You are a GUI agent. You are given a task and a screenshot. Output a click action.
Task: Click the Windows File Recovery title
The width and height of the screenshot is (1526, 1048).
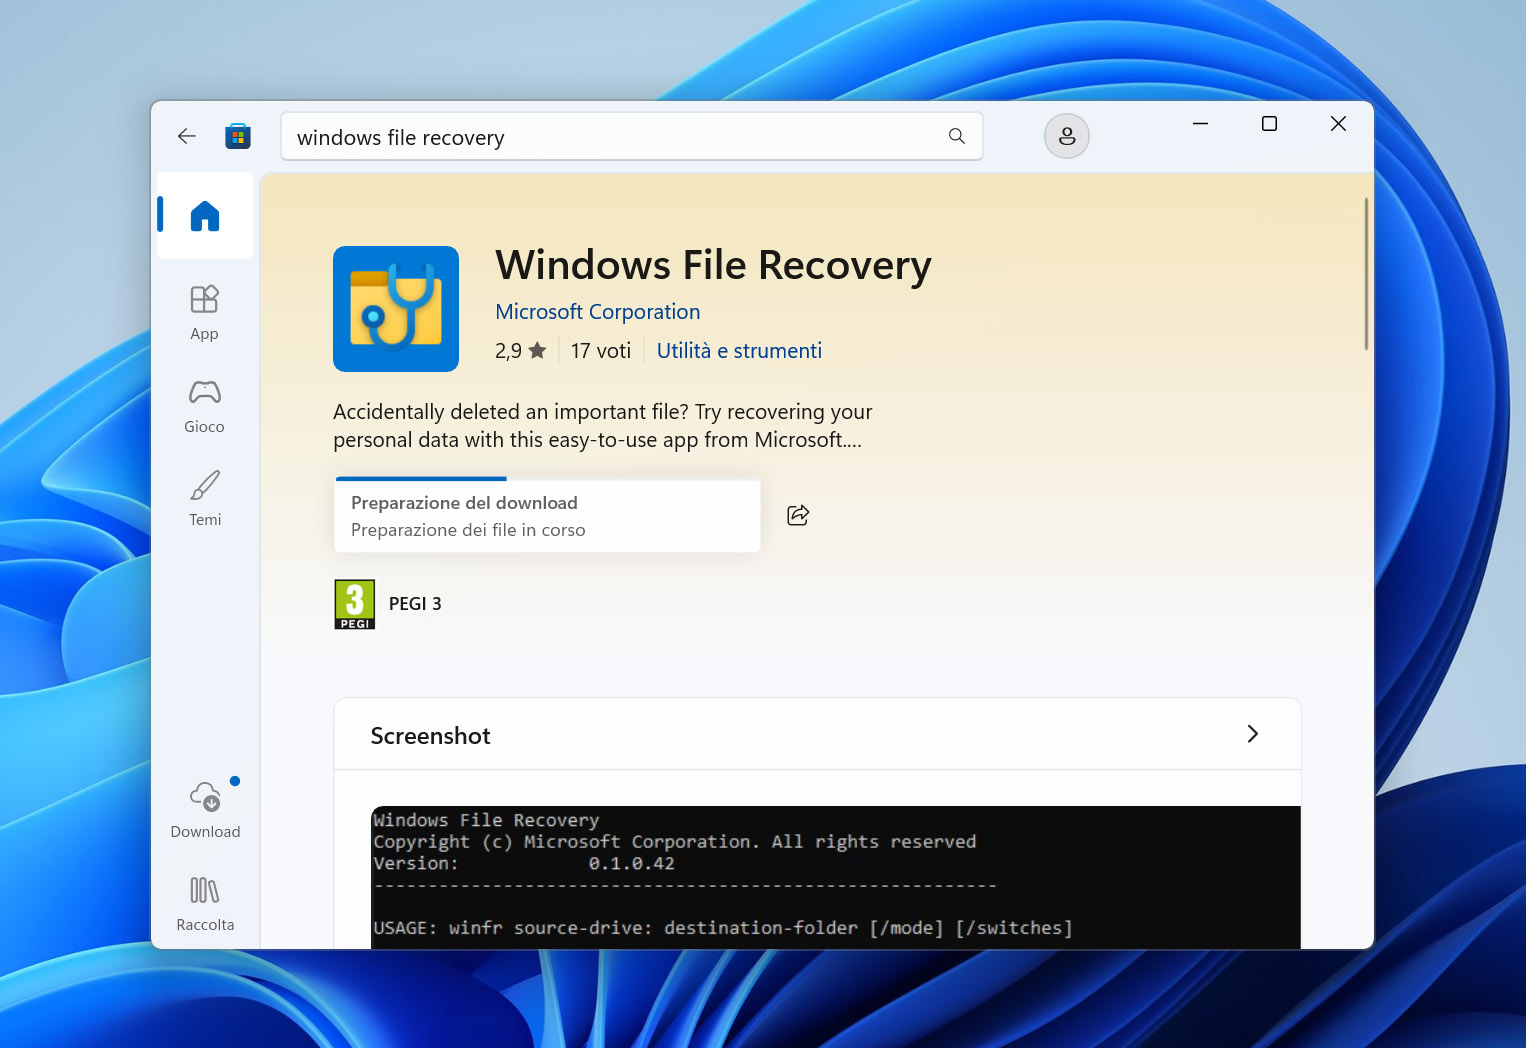pos(713,266)
